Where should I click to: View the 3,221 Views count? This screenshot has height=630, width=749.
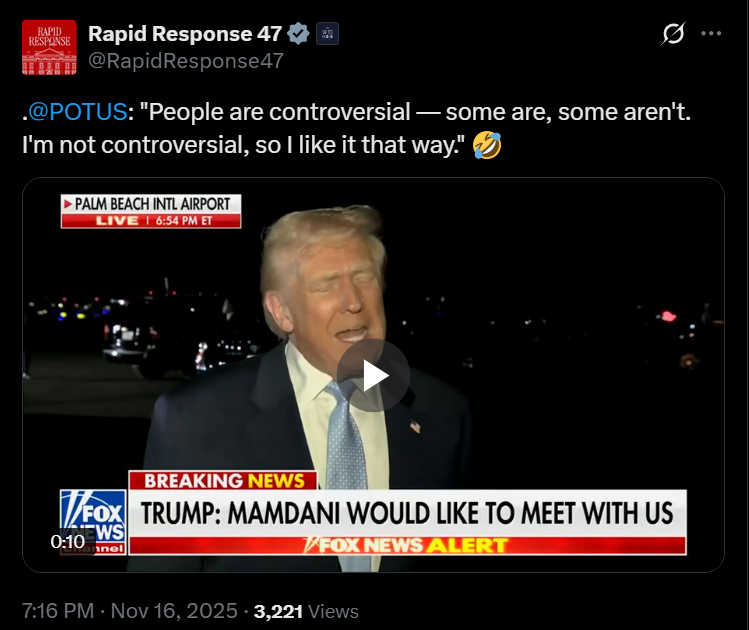(306, 611)
